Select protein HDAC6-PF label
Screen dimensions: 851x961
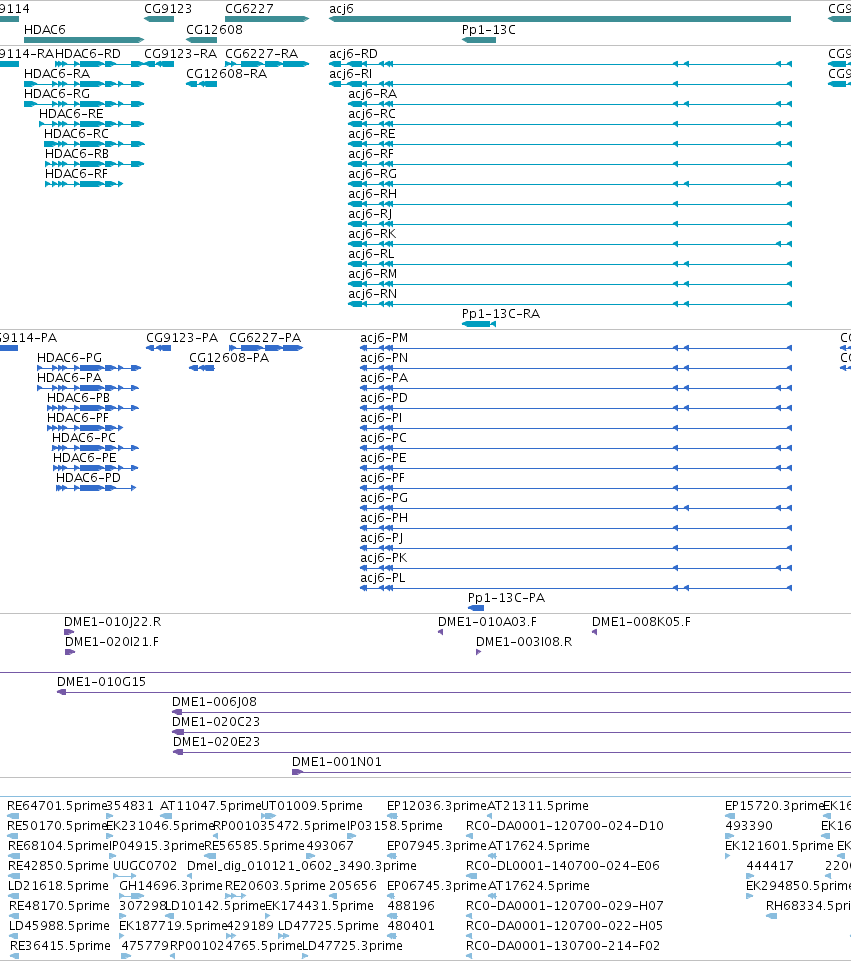coord(78,417)
